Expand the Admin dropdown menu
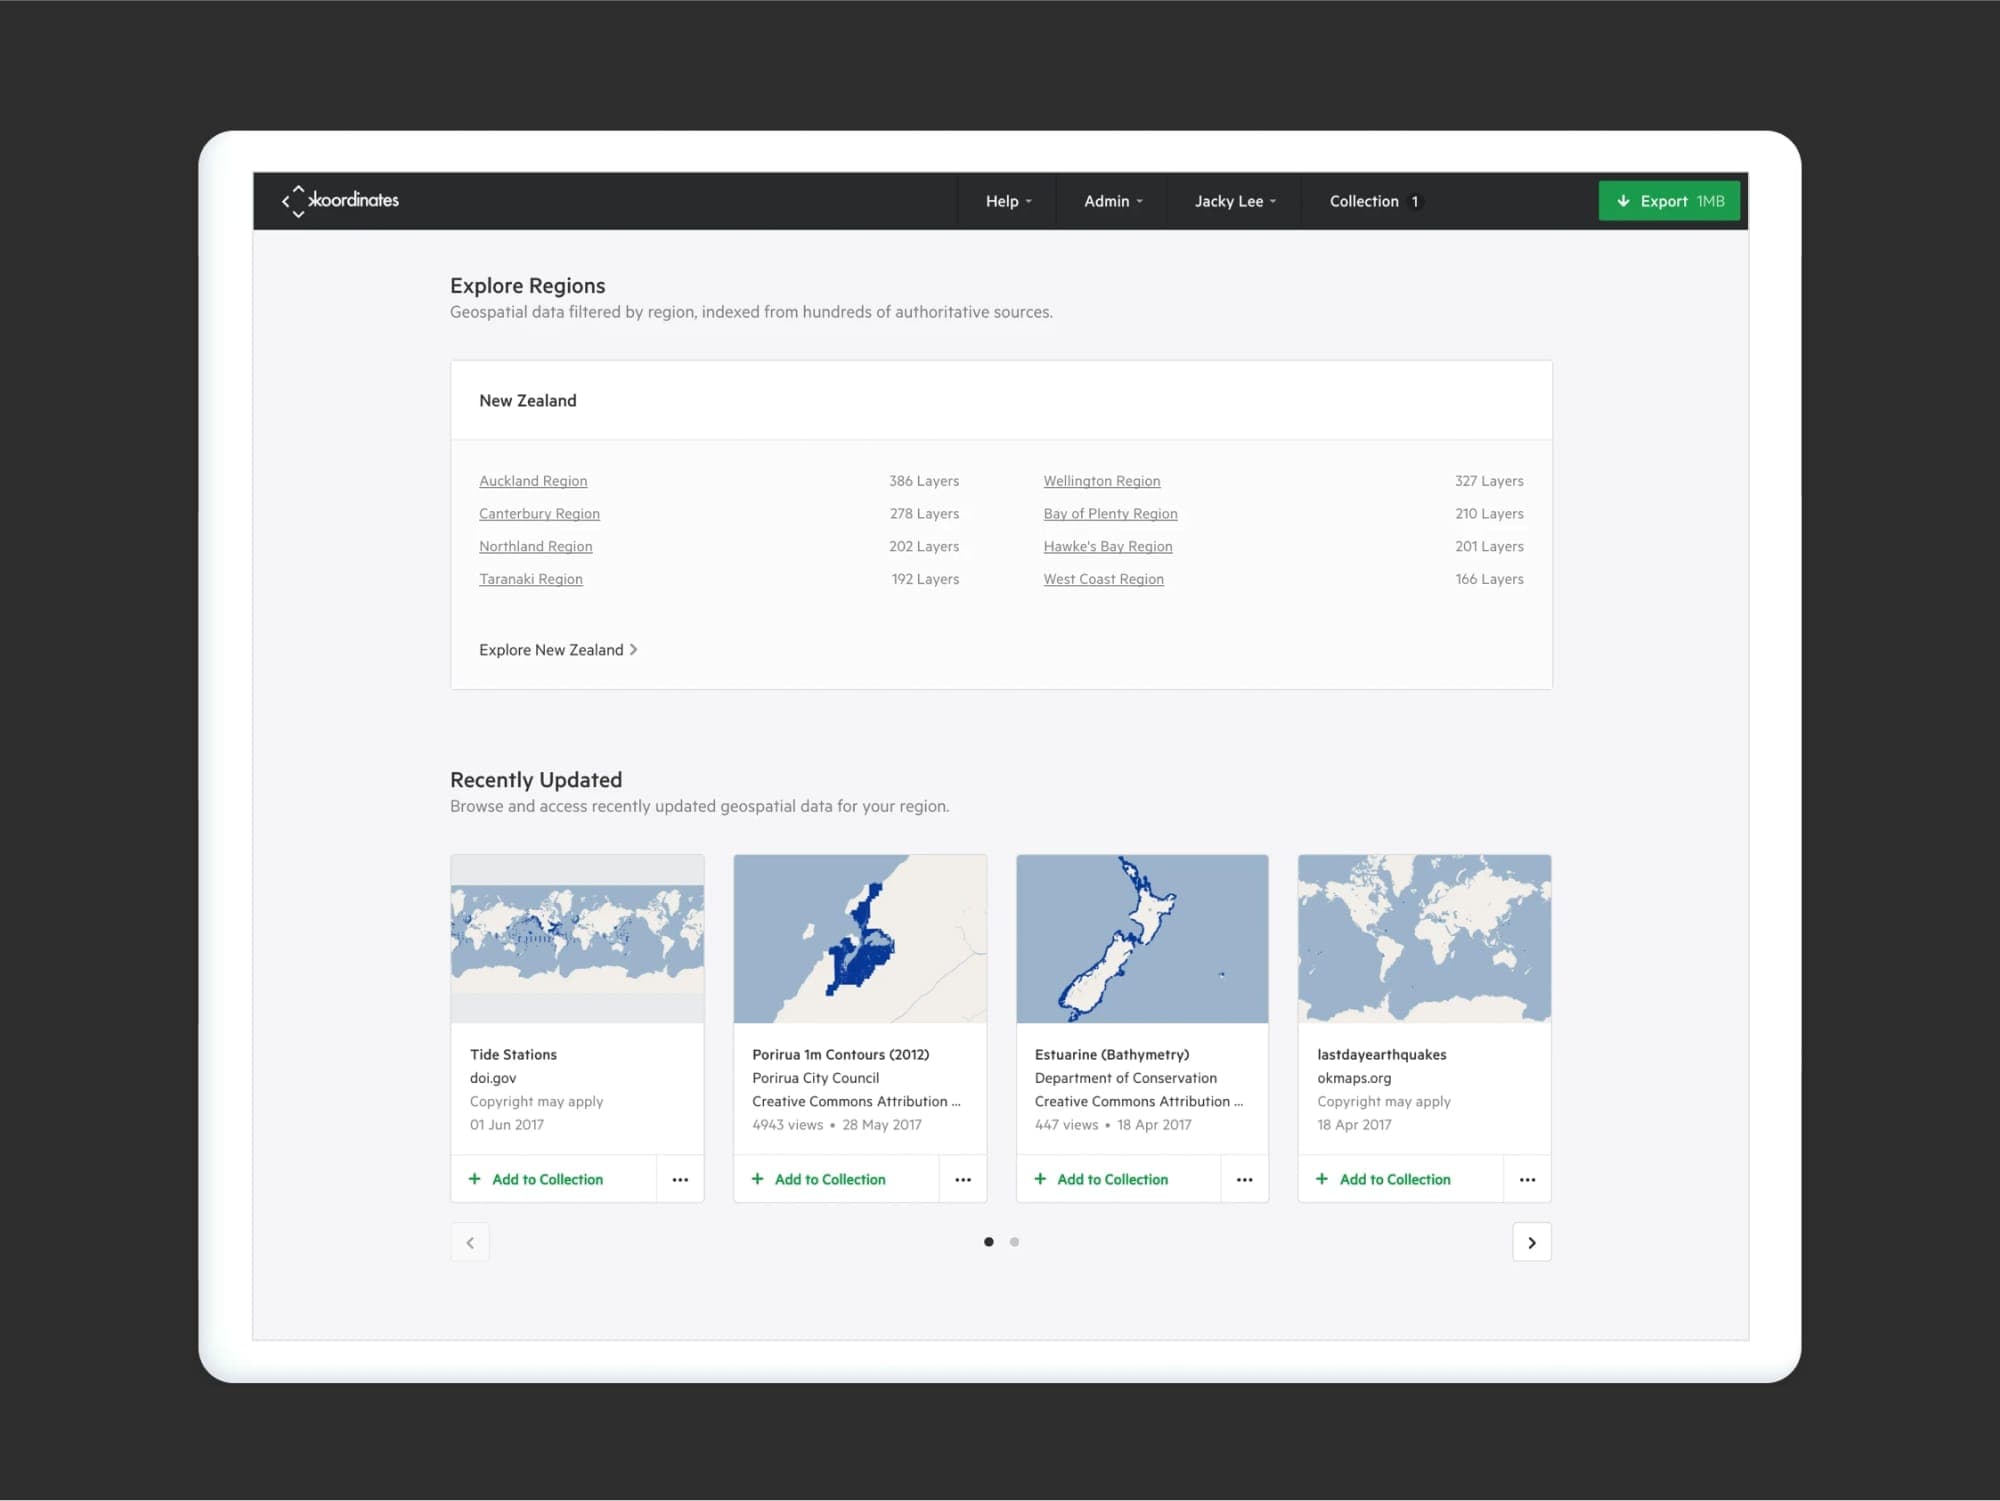2000x1501 pixels. click(1112, 201)
